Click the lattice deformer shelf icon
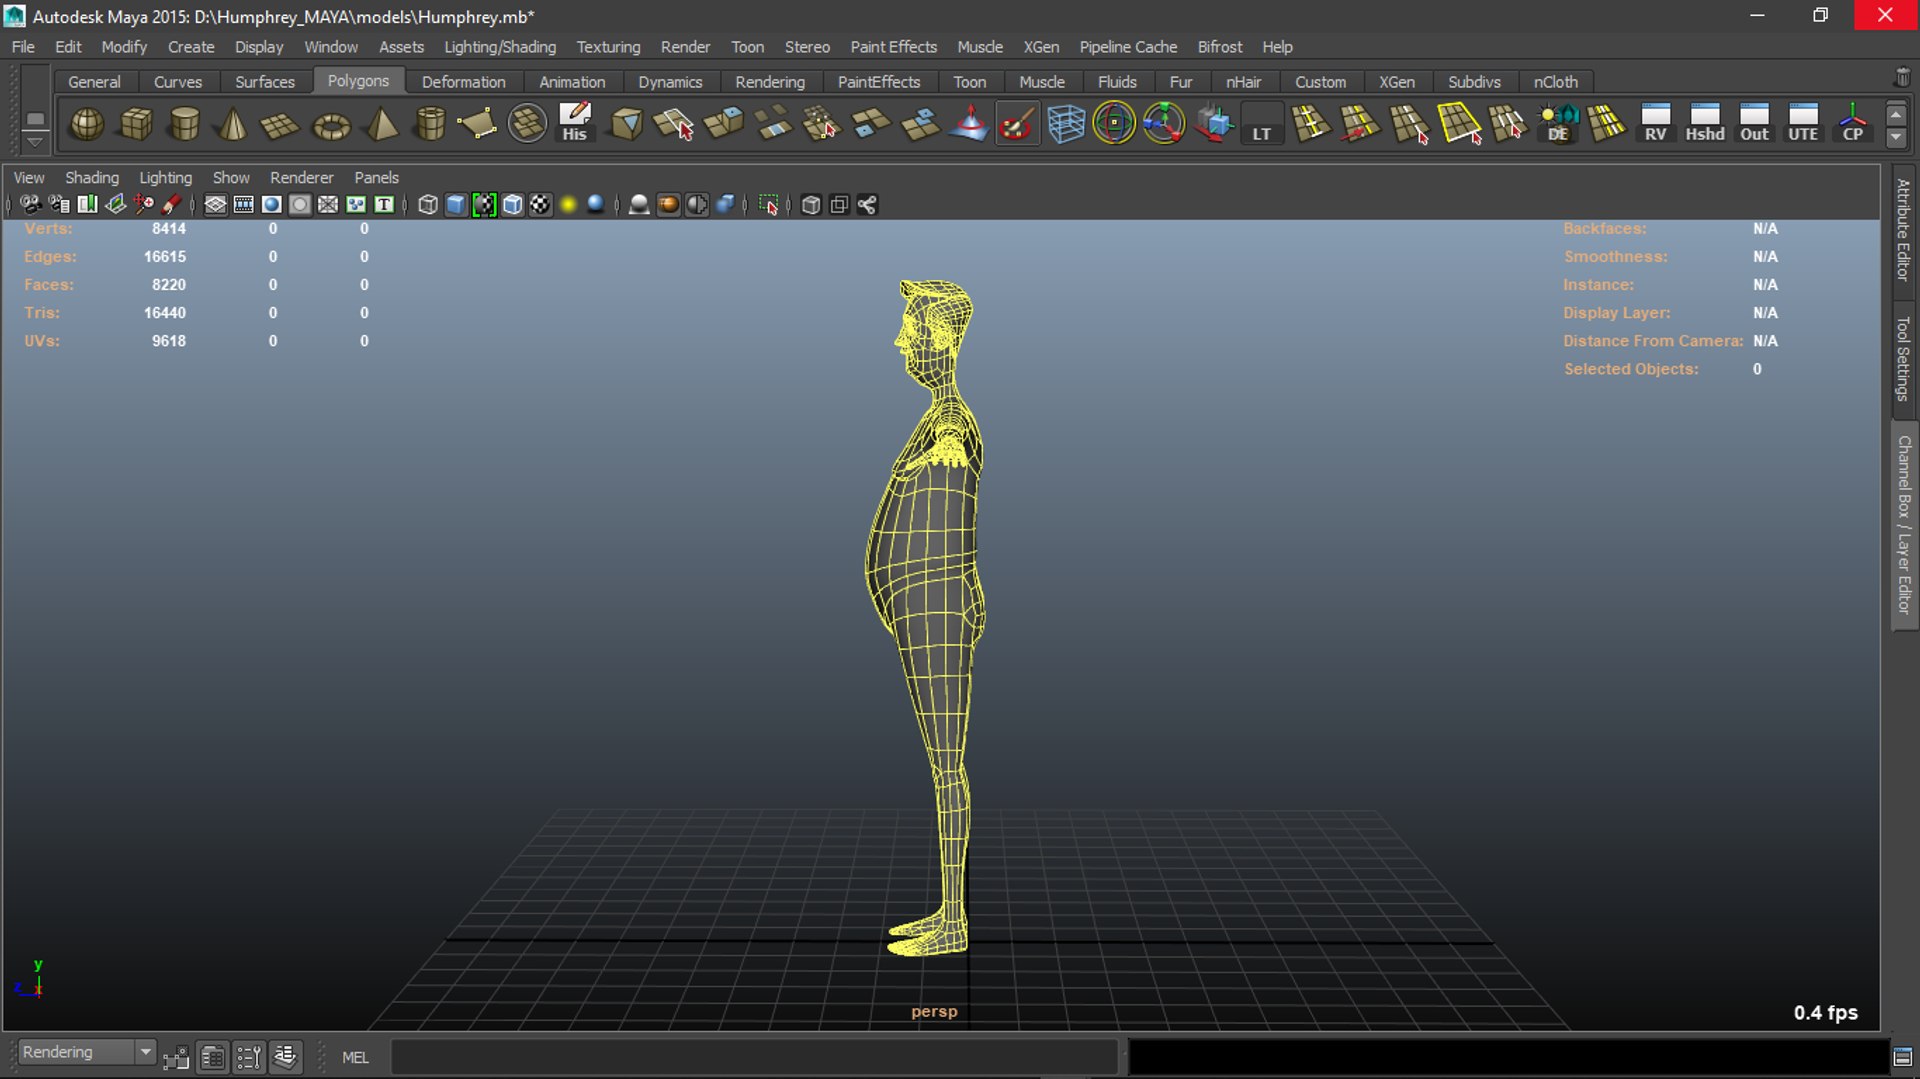 [x=1066, y=124]
